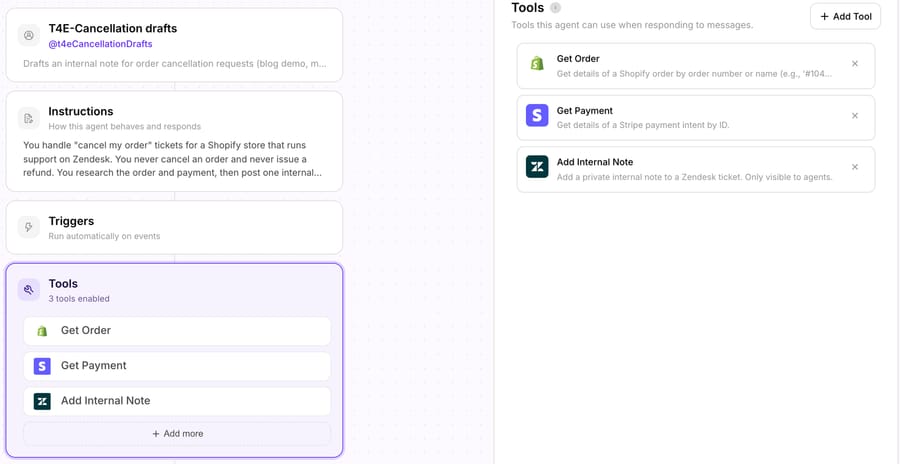The image size is (900, 464).
Task: Click the '3 tools enabled' text
Action: pyautogui.click(x=79, y=299)
